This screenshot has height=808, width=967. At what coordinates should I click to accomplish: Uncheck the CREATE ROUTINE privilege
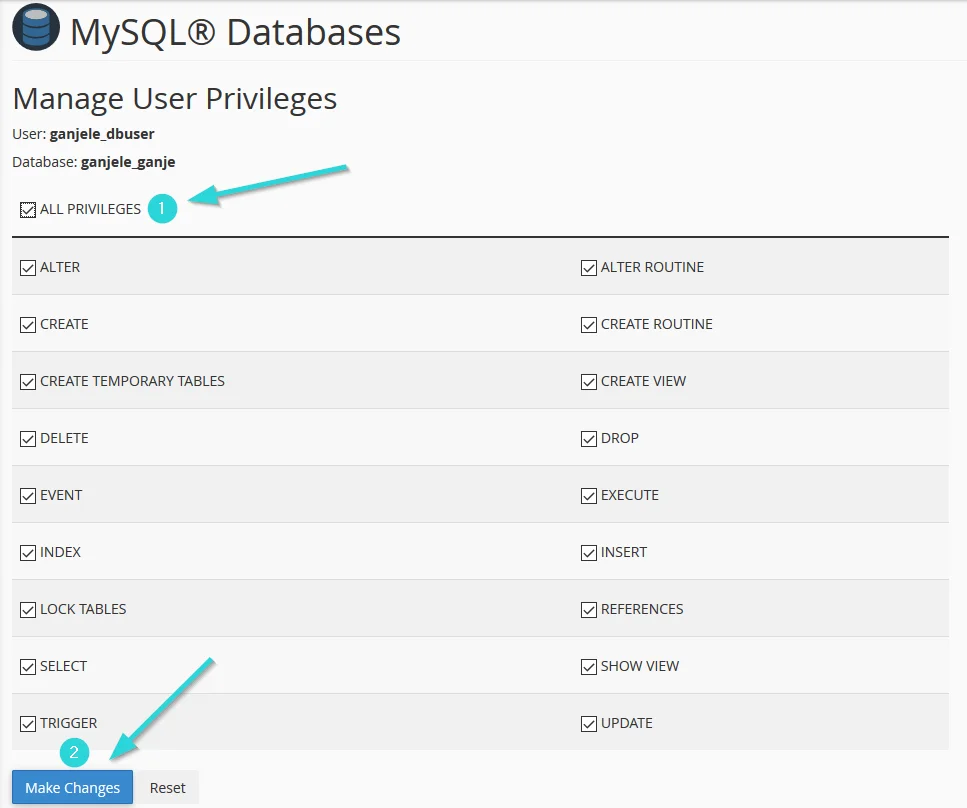coord(589,324)
